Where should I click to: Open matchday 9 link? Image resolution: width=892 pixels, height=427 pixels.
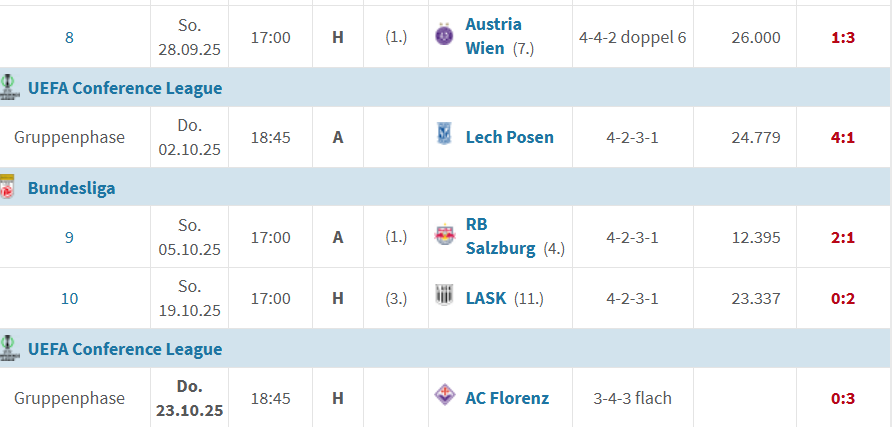coord(69,237)
